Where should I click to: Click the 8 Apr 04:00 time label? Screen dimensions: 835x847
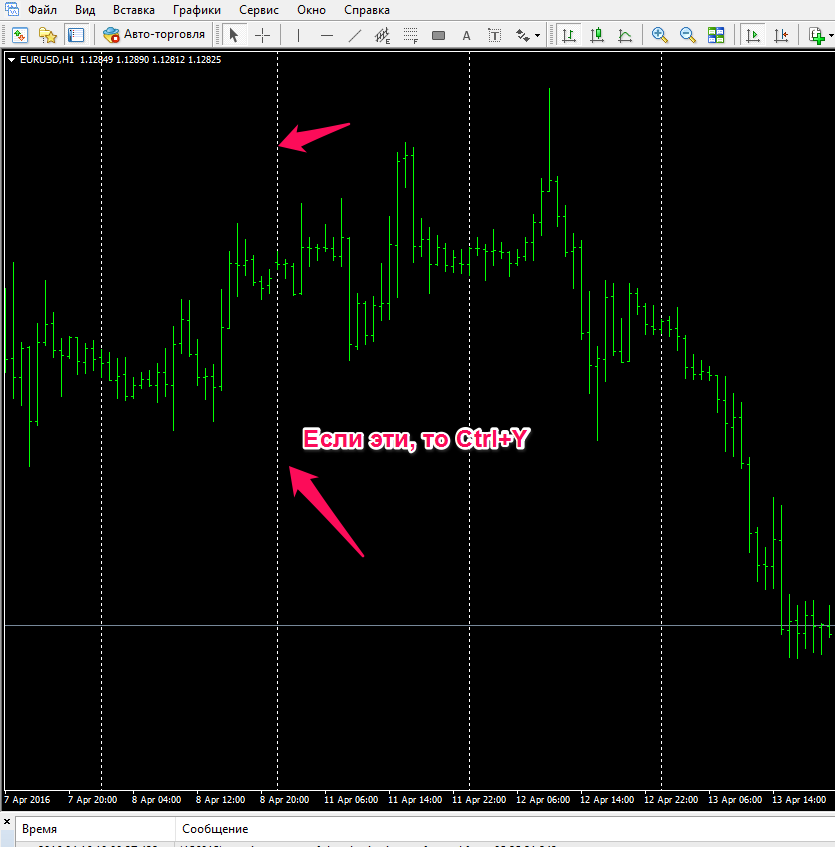[156, 799]
